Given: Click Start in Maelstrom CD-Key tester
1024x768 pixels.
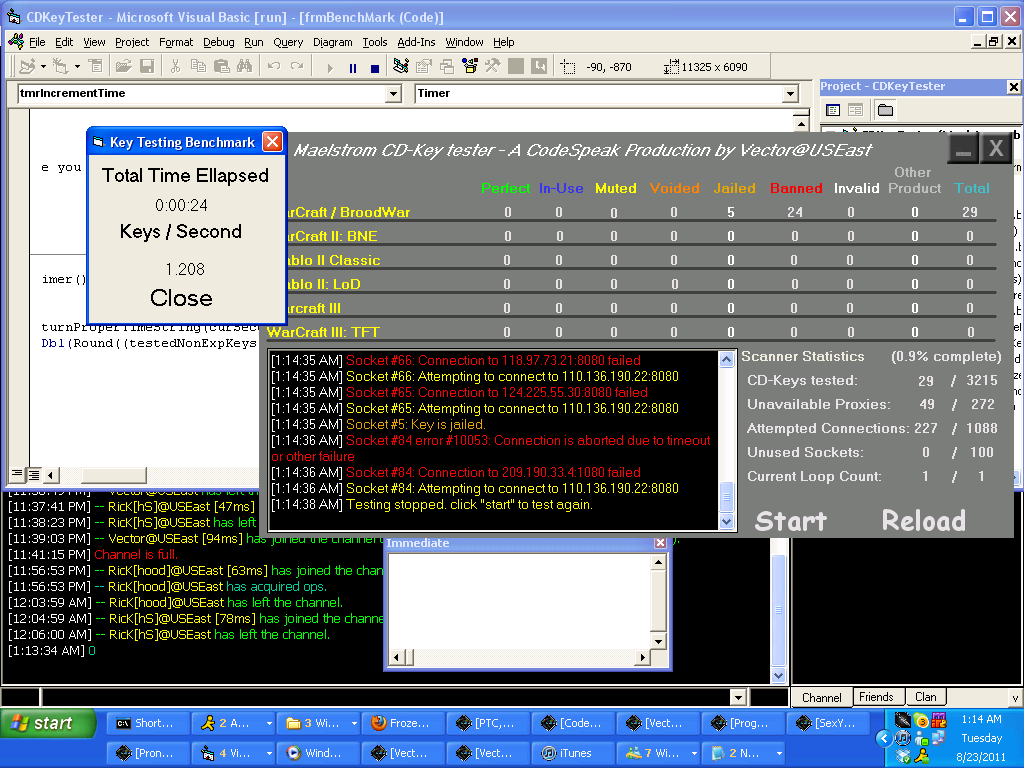Looking at the screenshot, I should coord(791,521).
